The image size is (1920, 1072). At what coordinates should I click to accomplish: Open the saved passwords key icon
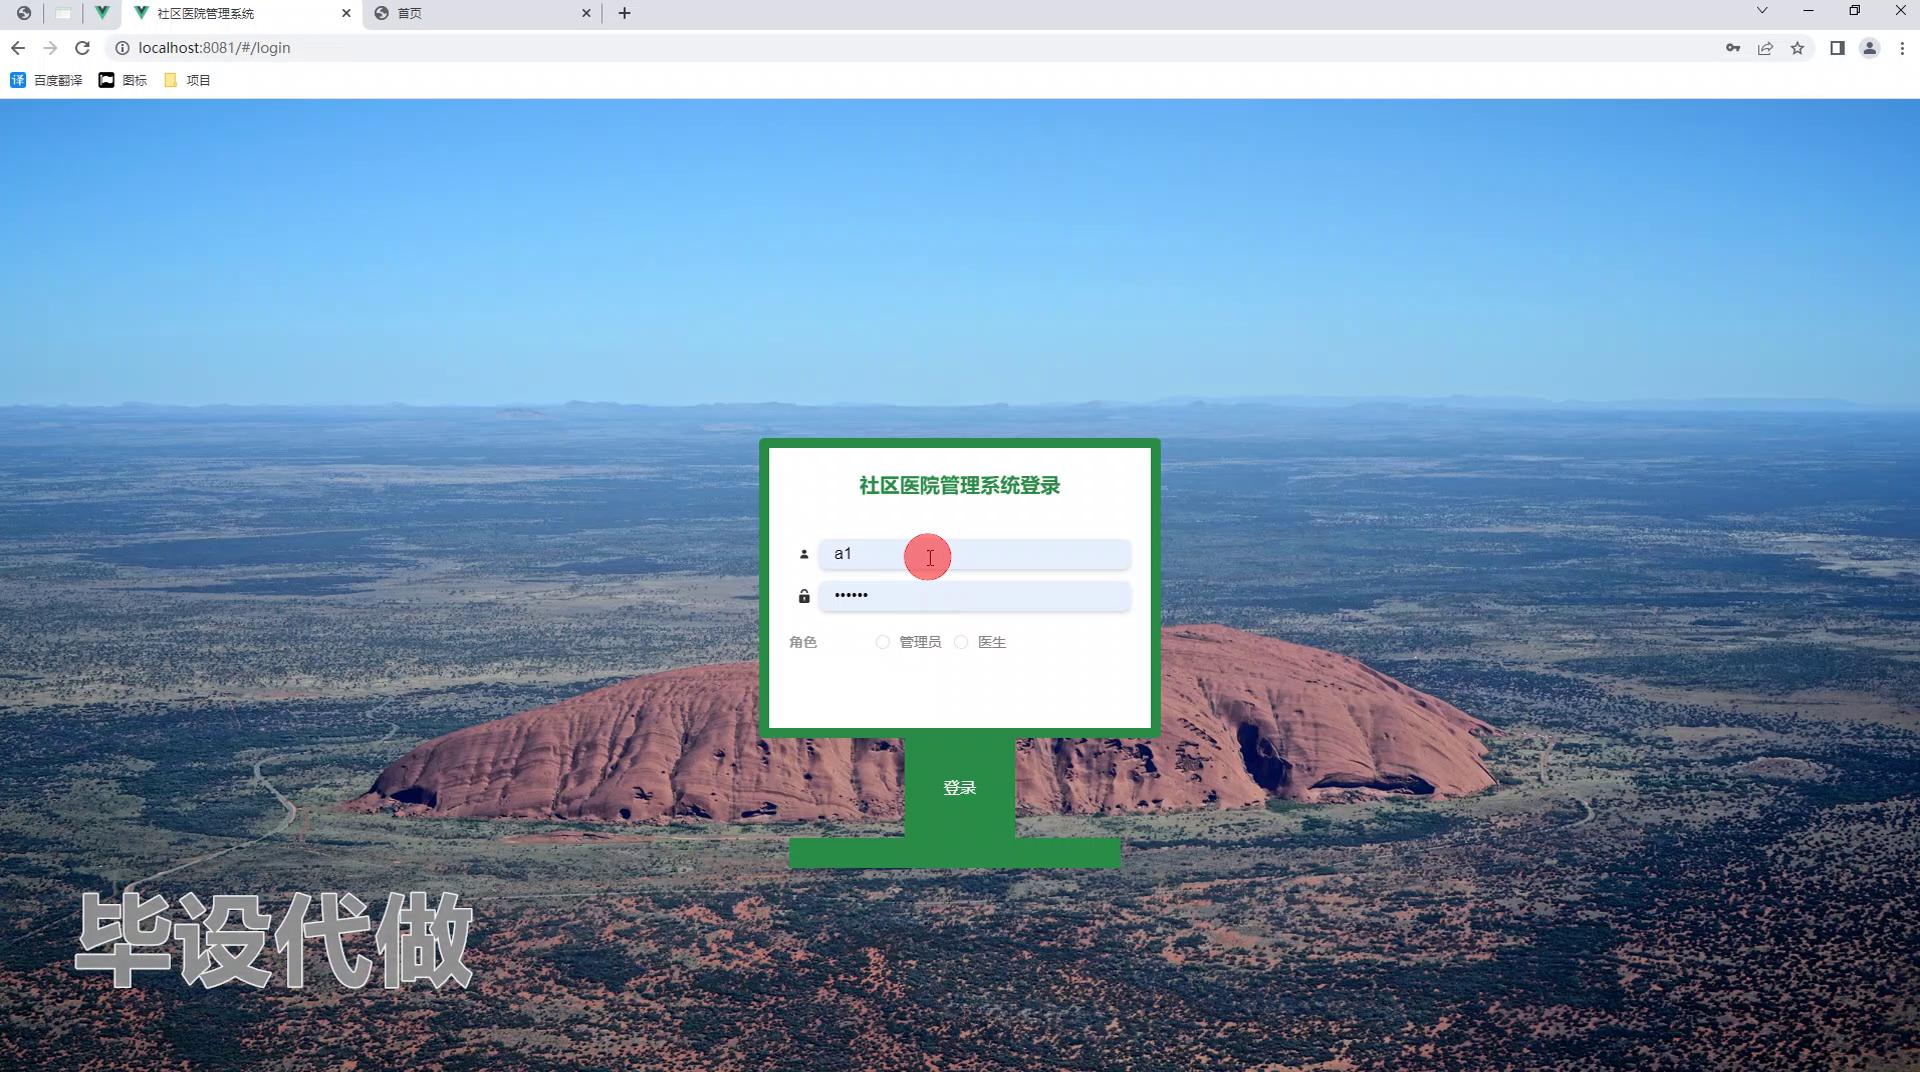pyautogui.click(x=1733, y=48)
